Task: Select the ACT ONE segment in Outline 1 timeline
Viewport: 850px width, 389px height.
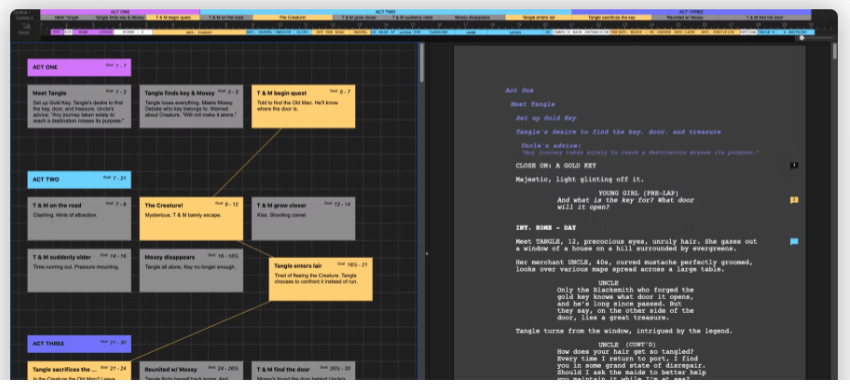Action: point(120,12)
